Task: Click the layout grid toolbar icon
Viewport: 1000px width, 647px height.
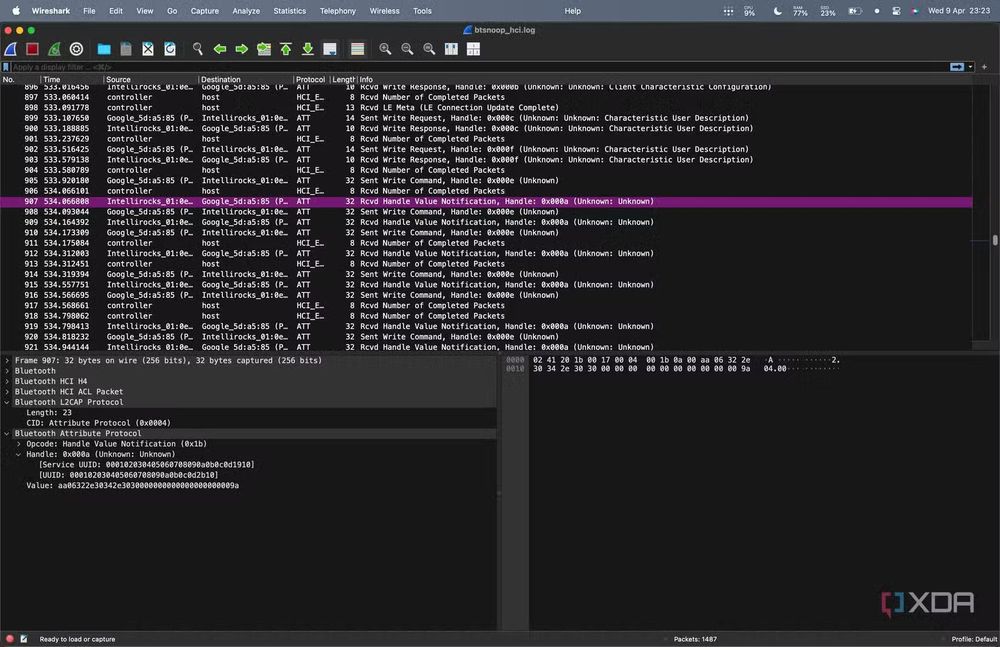Action: click(473, 49)
